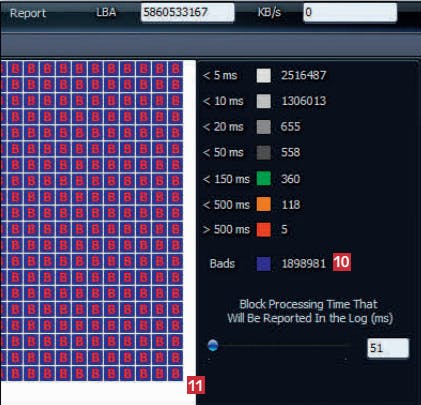The image size is (421, 405).
Task: Click the blue Bads color swatch
Action: coord(264,263)
